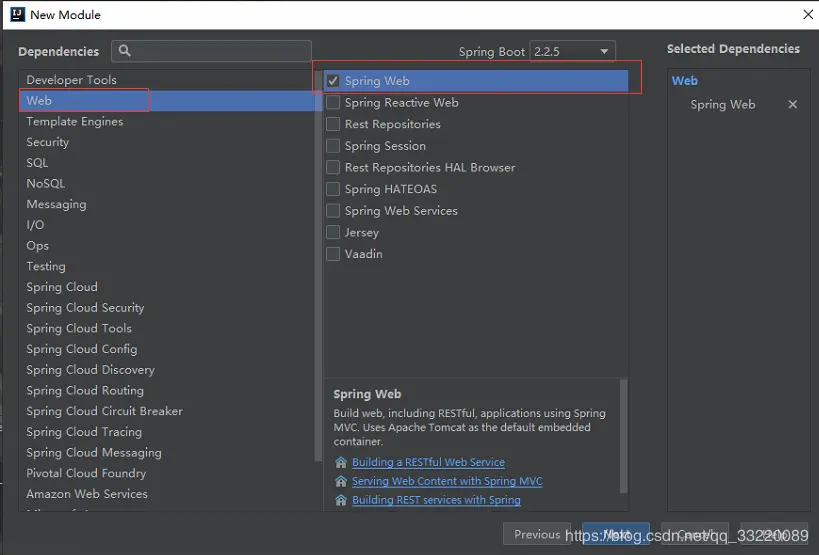Click the blue Next button
Screen dimensions: 819x555
point(616,534)
